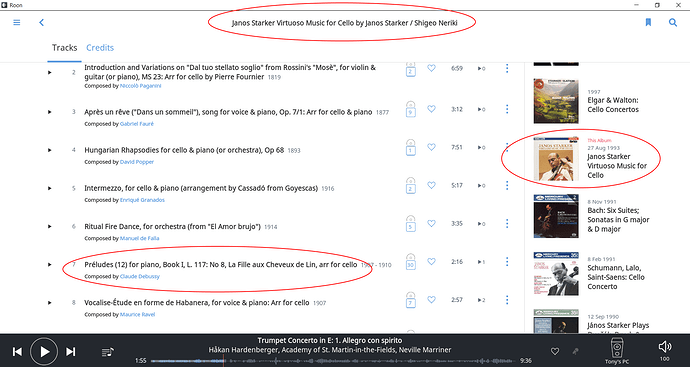The height and width of the screenshot is (367, 690).
Task: Open the volume speaker control
Action: tap(665, 347)
